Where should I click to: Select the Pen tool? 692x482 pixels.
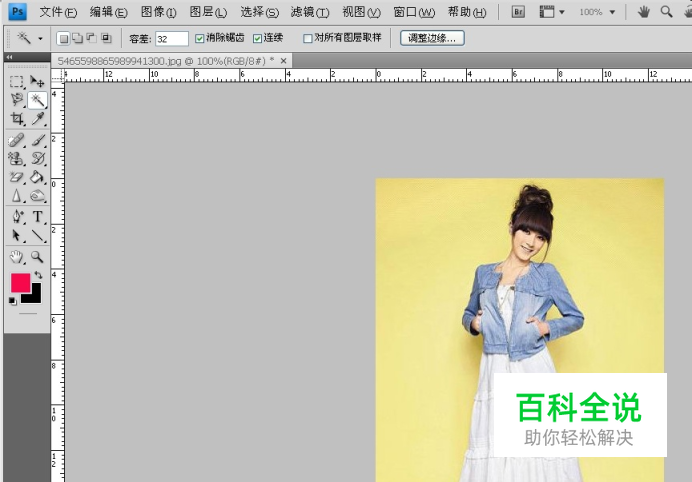[17, 217]
